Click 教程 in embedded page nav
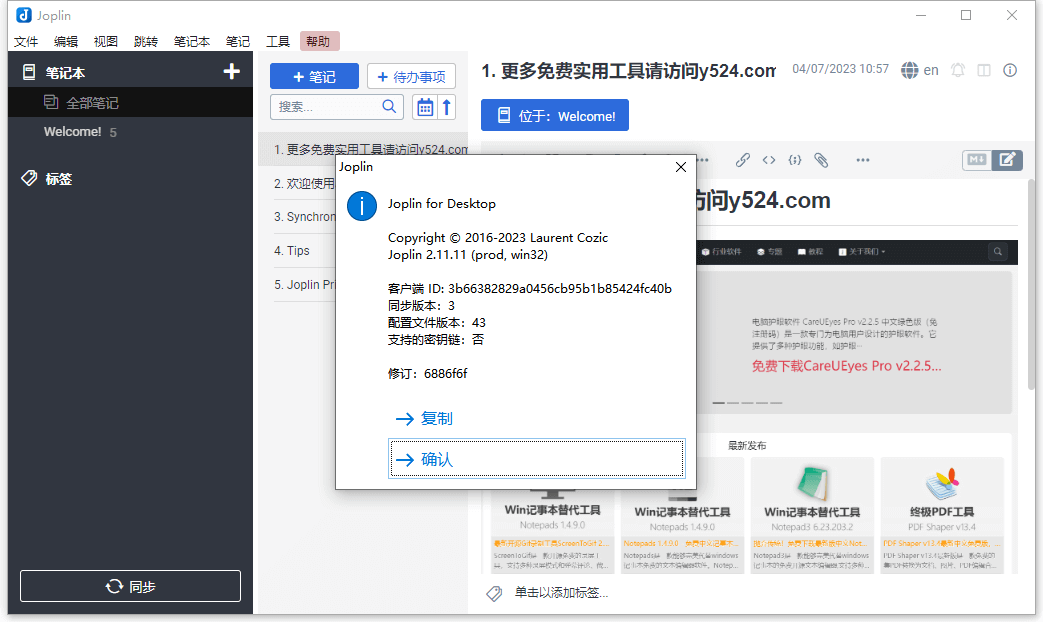Image resolution: width=1043 pixels, height=622 pixels. [x=811, y=251]
